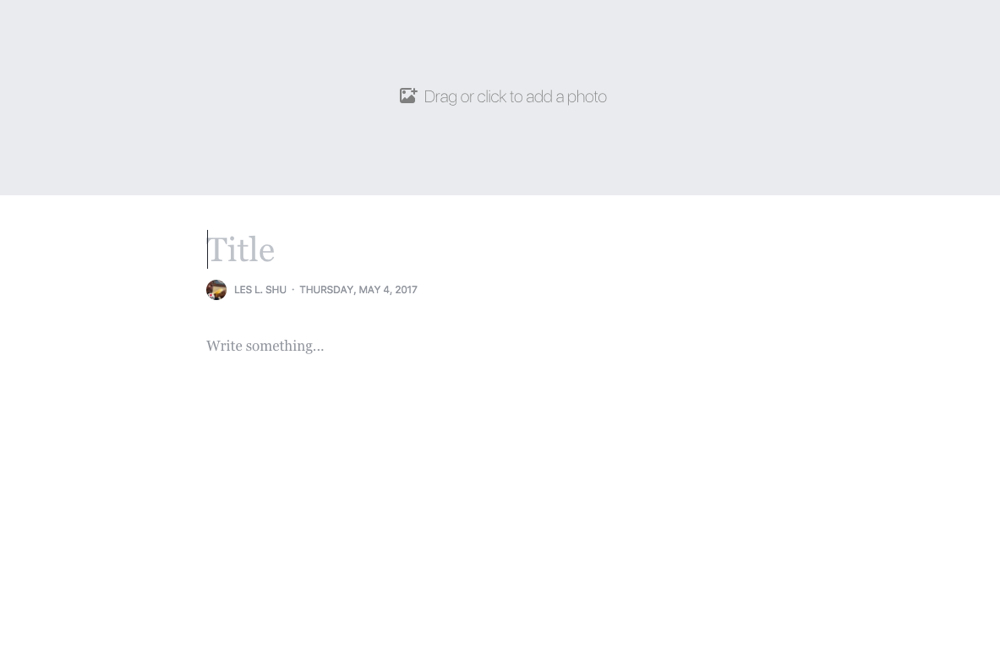Click the gray cover photo drop zone
This screenshot has height=666, width=1000.
tap(500, 98)
